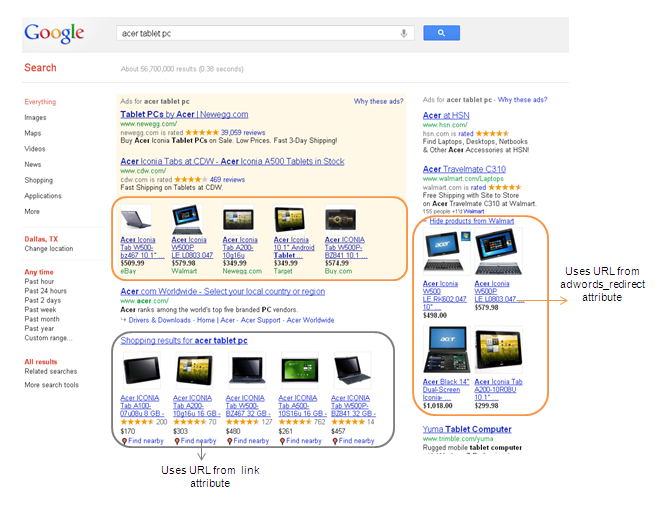Click $299.98 Acer Iconia Tab A200 image
Viewport: 667px width, 520px height.
point(498,350)
